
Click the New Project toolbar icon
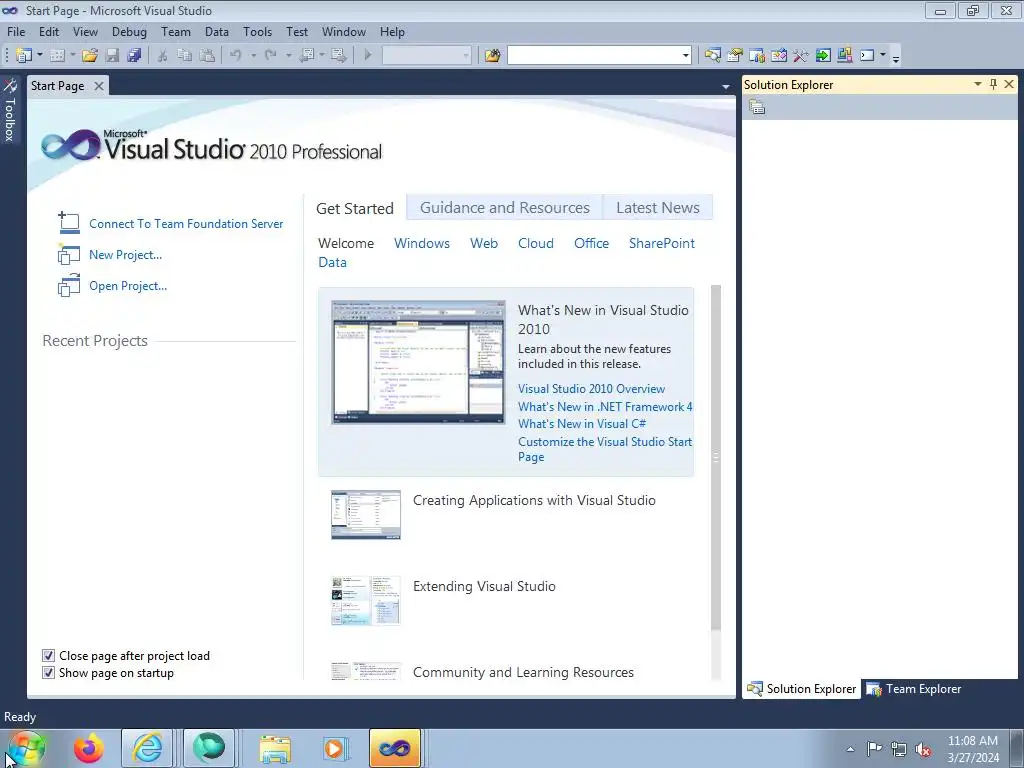(x=24, y=56)
